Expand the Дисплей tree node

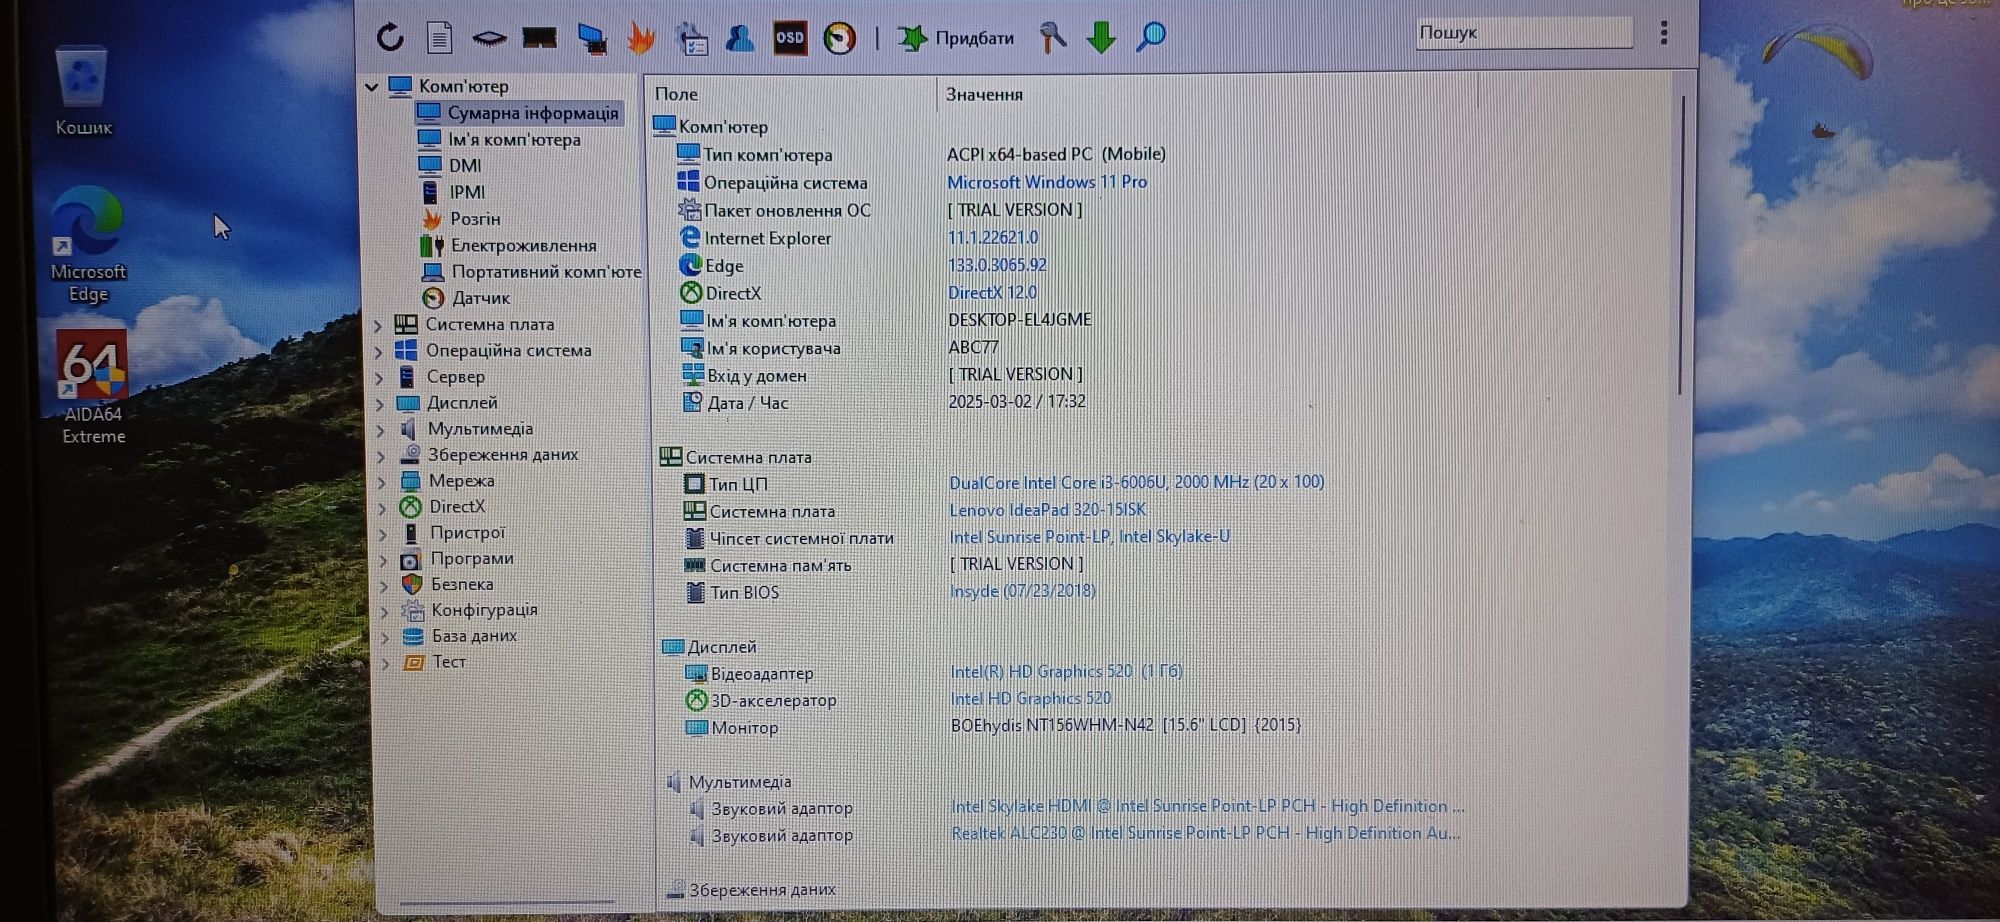(380, 403)
